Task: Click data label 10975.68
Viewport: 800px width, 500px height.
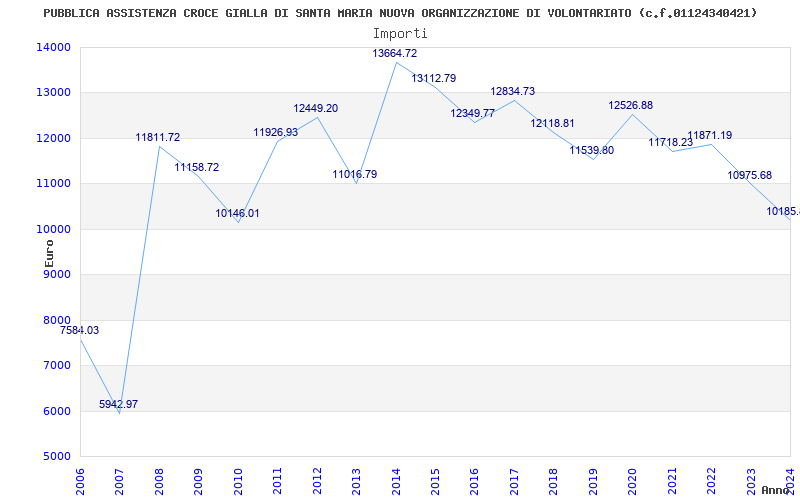Action: 749,175
